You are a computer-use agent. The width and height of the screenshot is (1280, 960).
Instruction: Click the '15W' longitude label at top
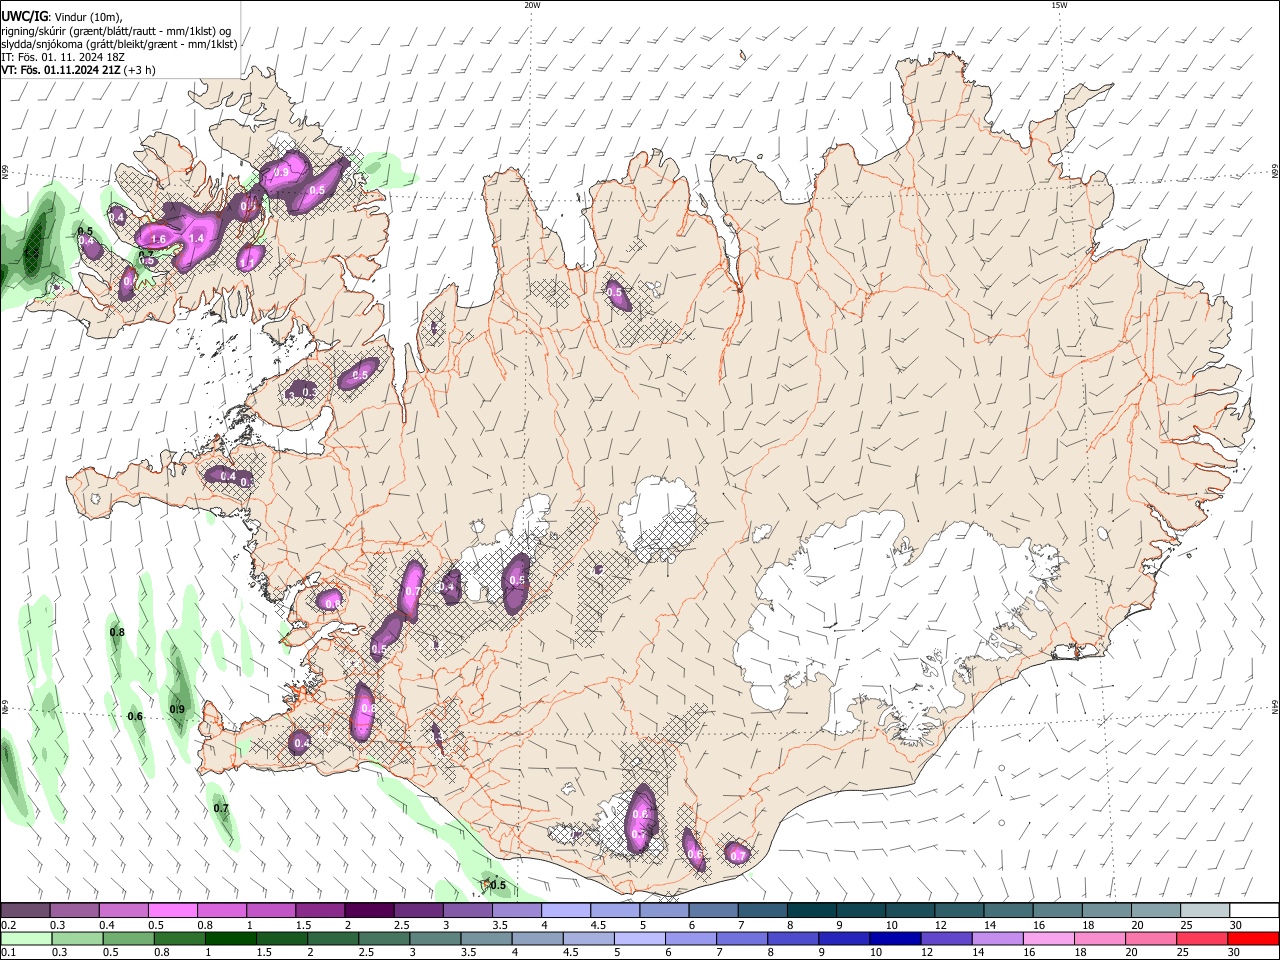pos(1059,5)
